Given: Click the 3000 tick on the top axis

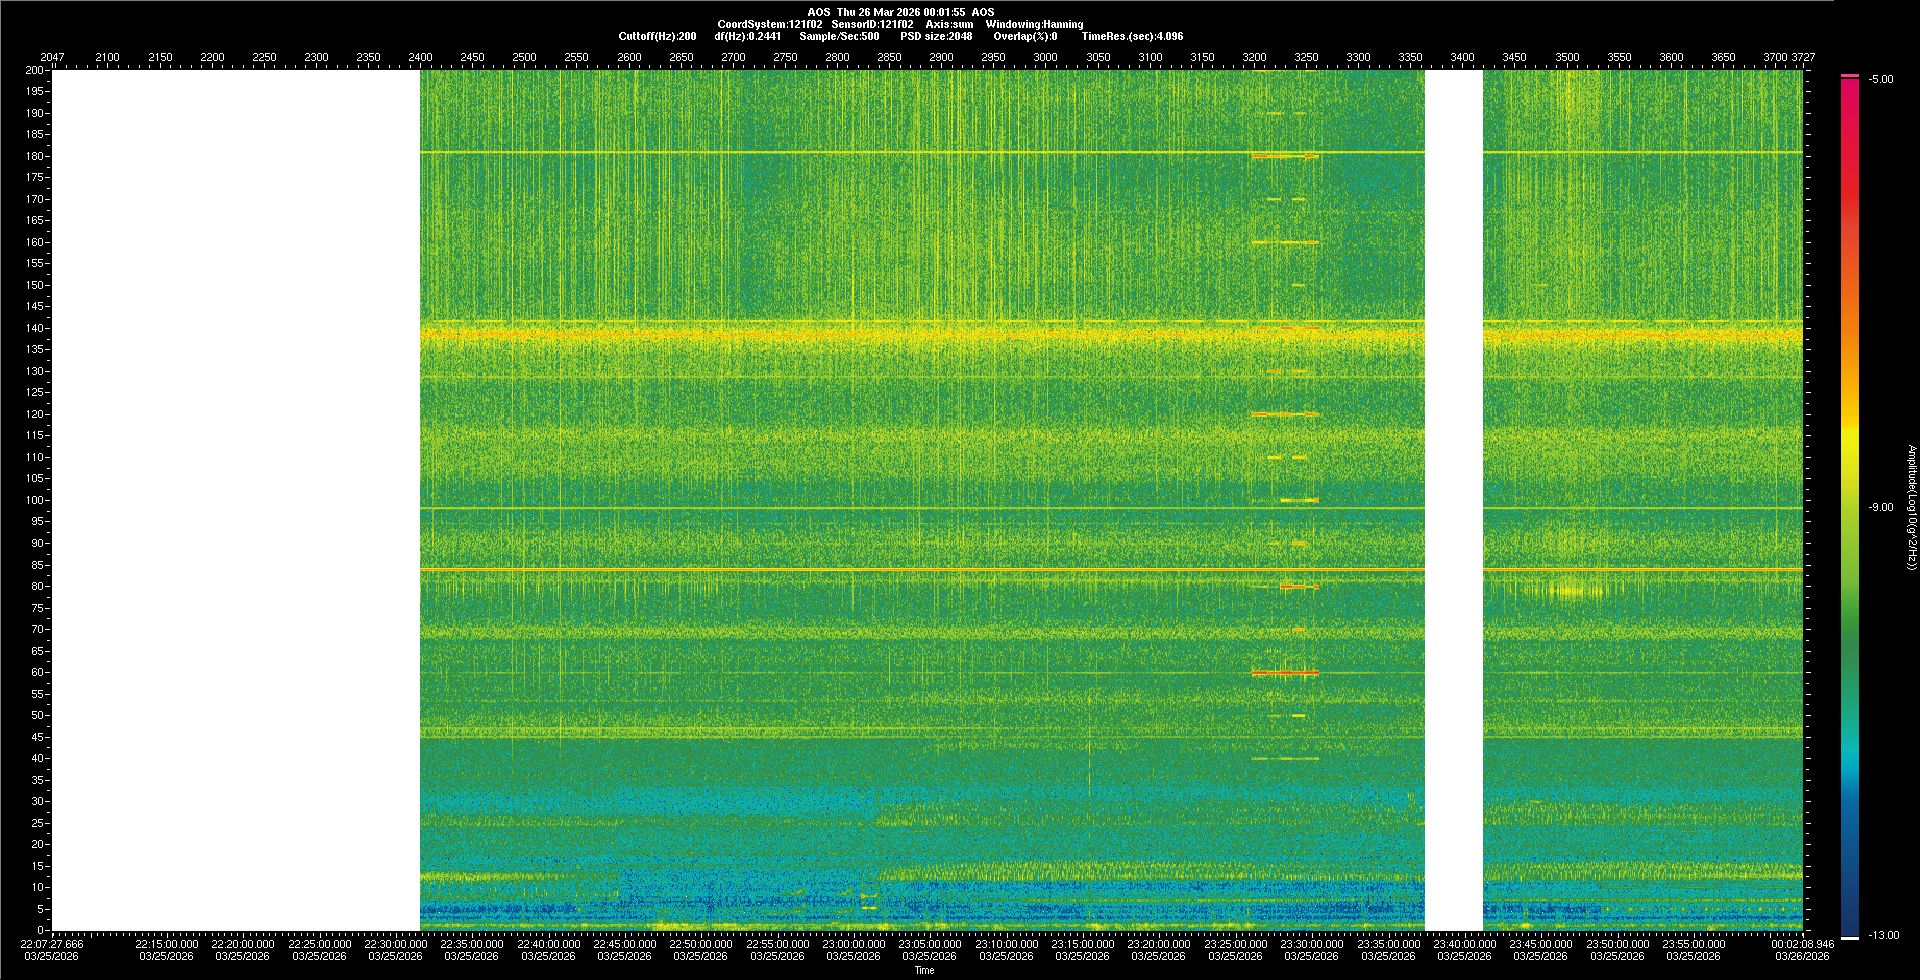Looking at the screenshot, I should coord(1045,57).
